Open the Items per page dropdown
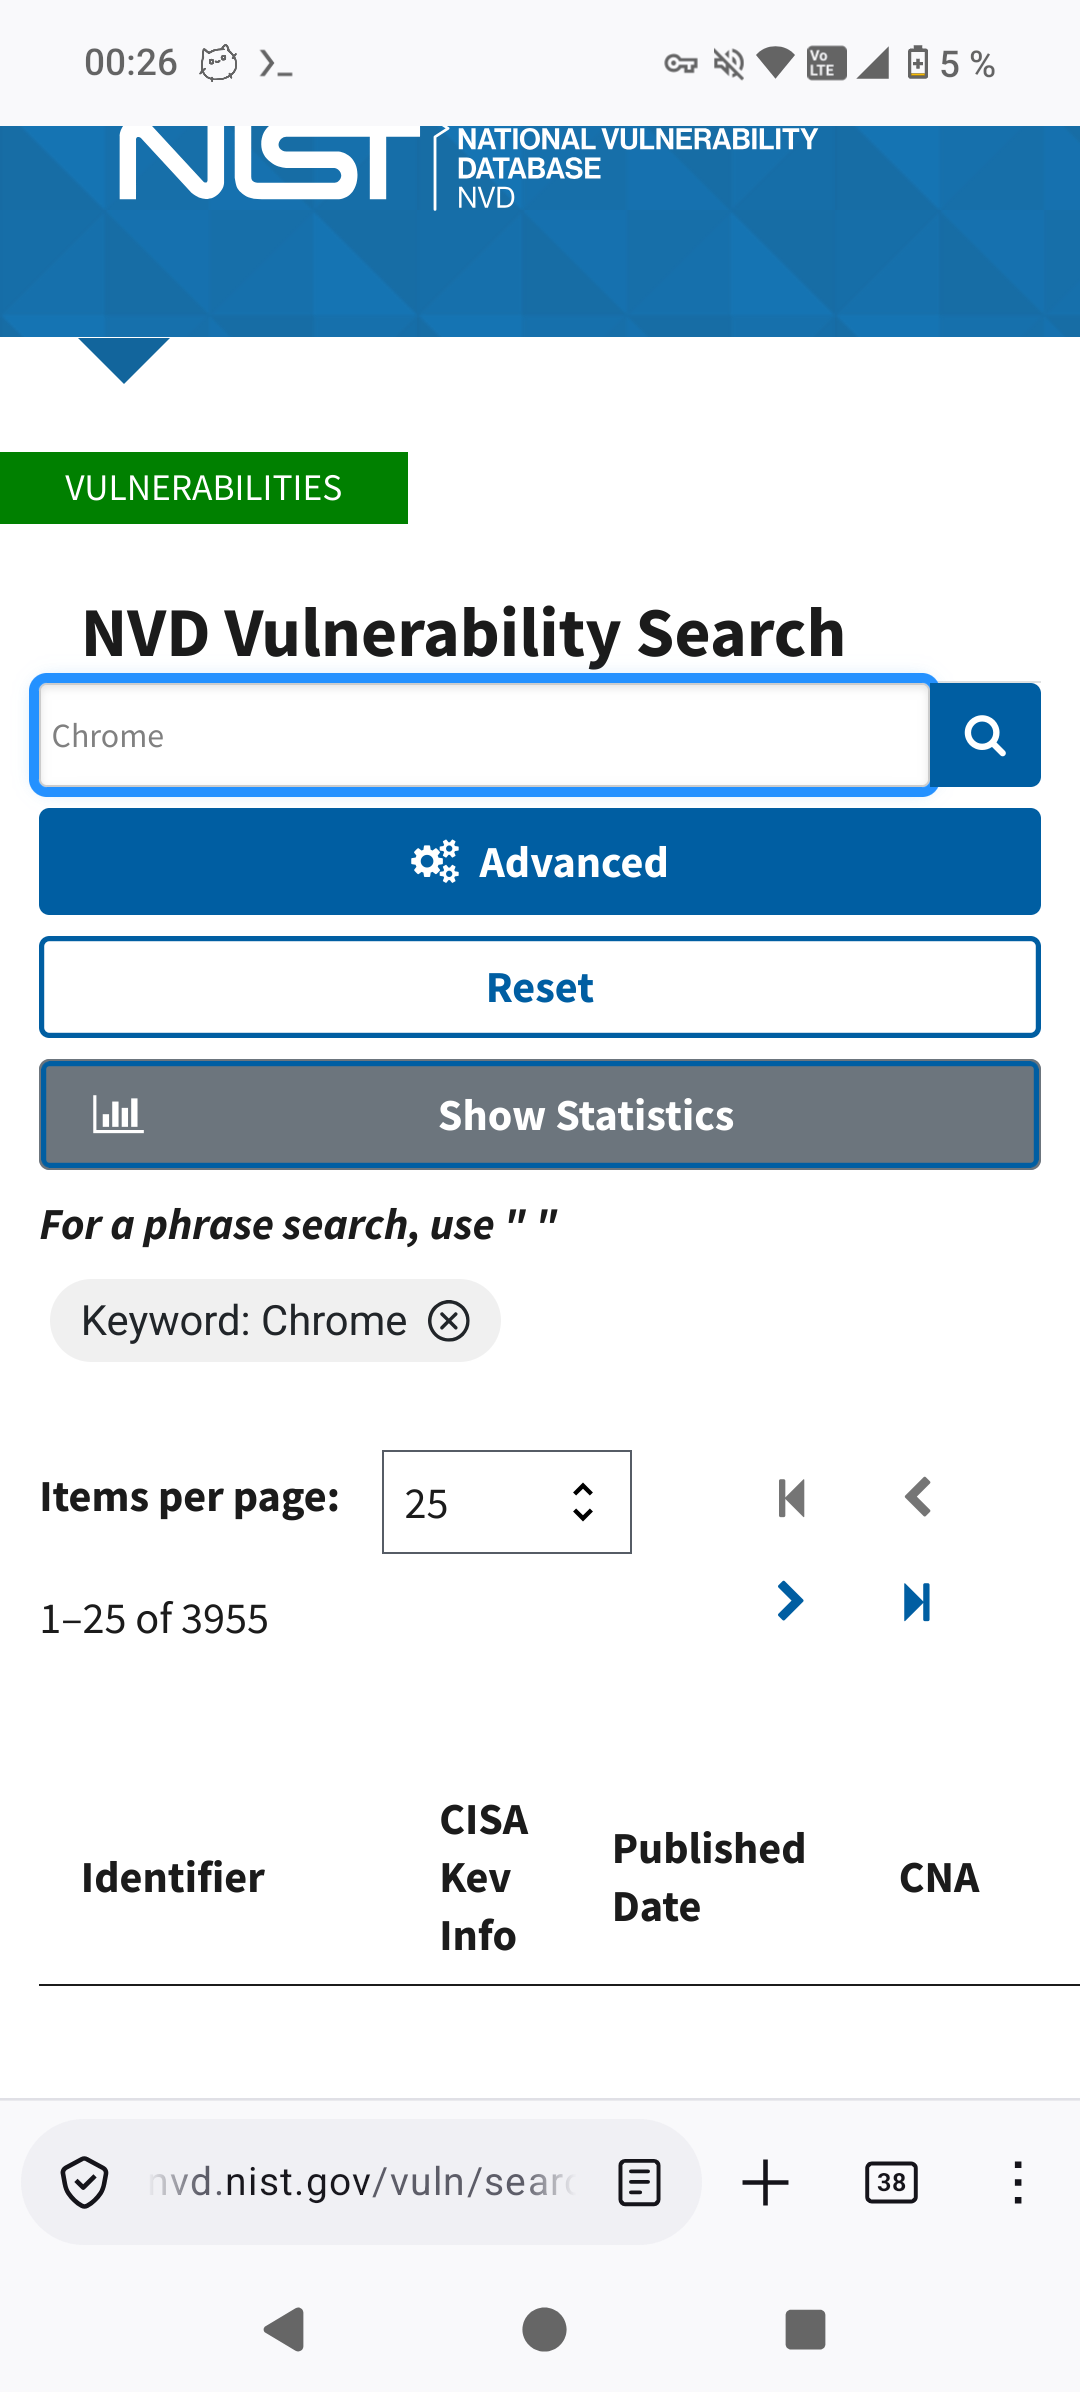1080x2392 pixels. point(506,1502)
